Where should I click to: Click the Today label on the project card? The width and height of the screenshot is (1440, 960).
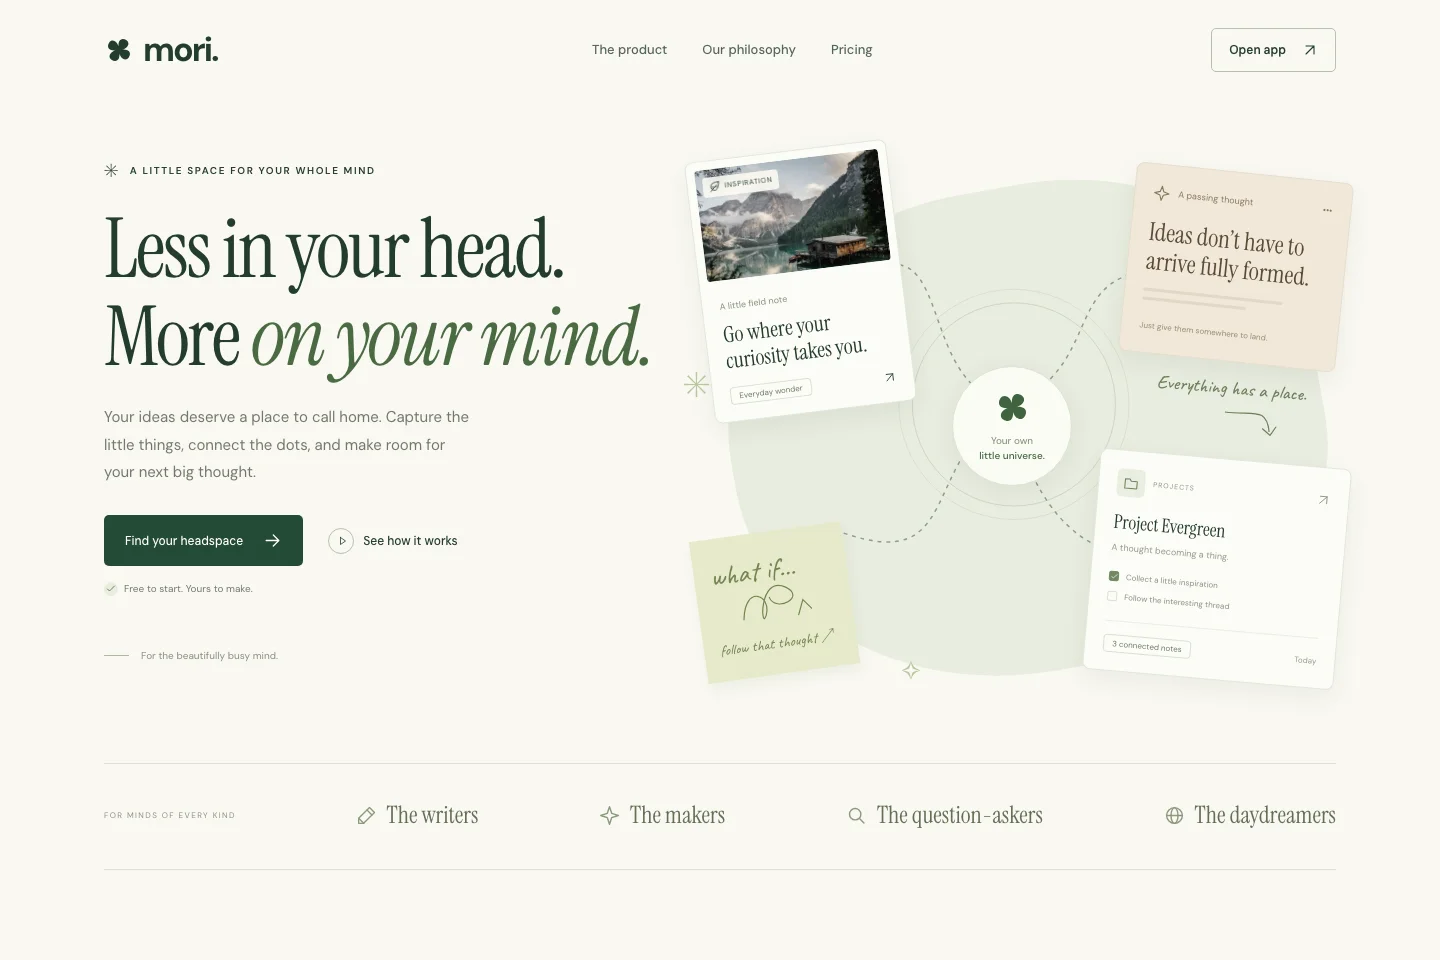click(x=1305, y=660)
